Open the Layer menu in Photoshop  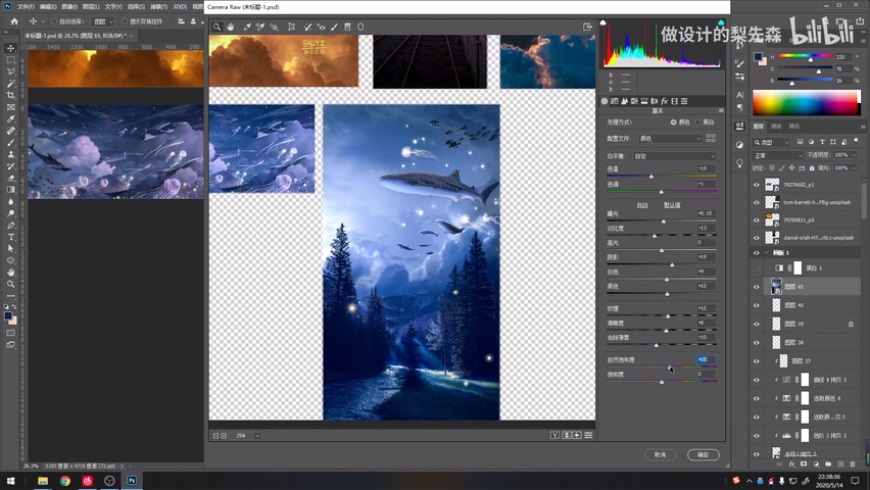click(91, 7)
